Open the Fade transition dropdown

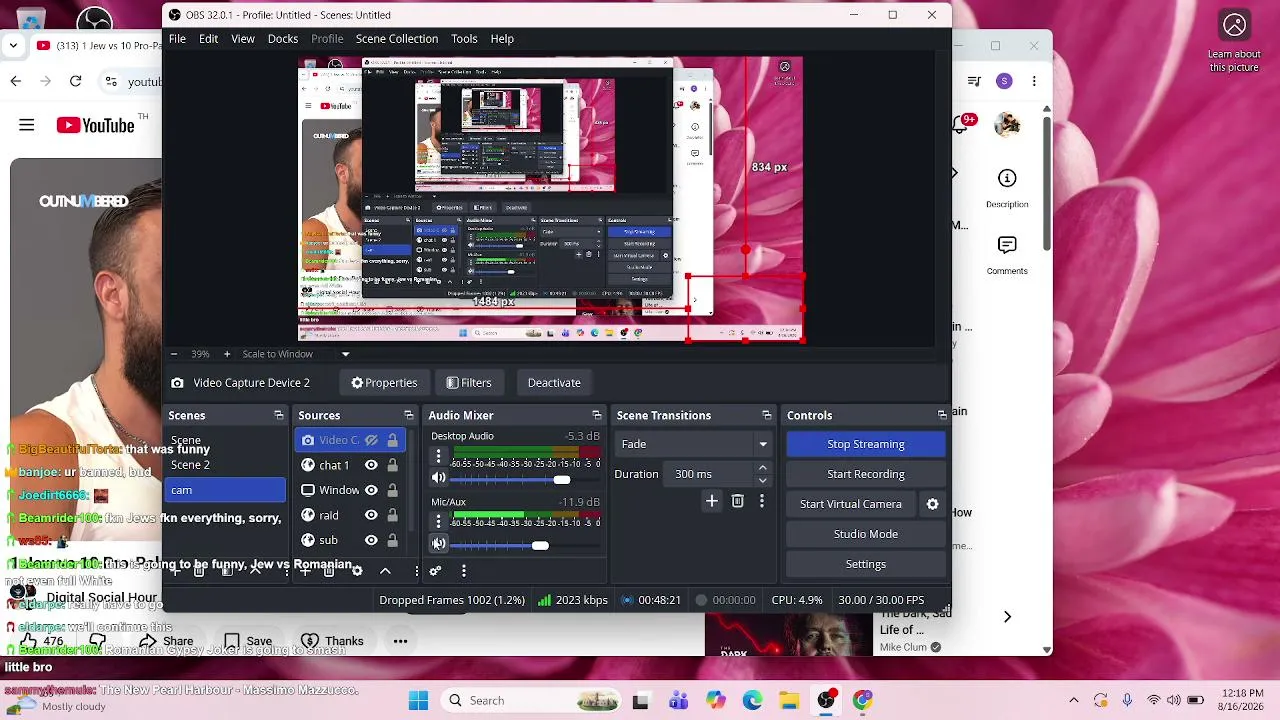[x=694, y=444]
